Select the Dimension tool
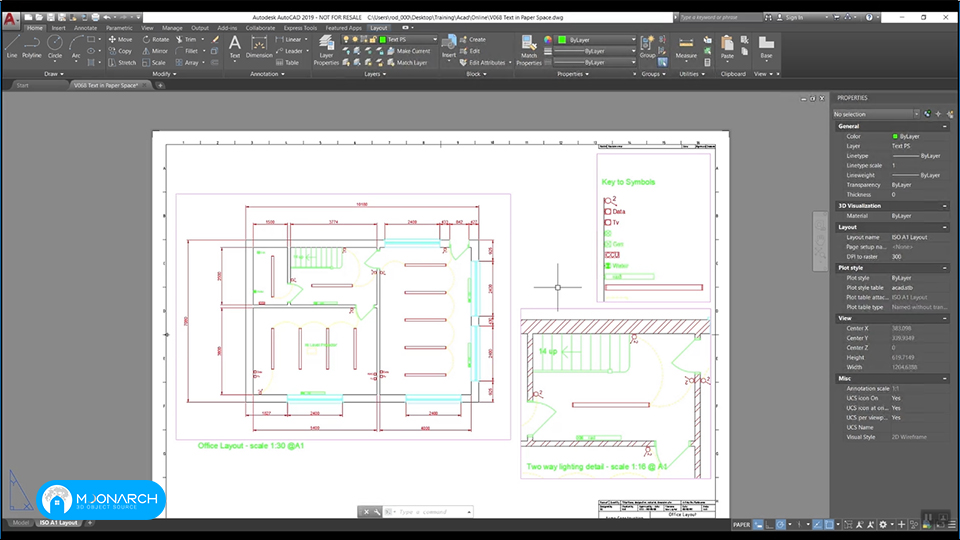960x540 pixels. 259,47
